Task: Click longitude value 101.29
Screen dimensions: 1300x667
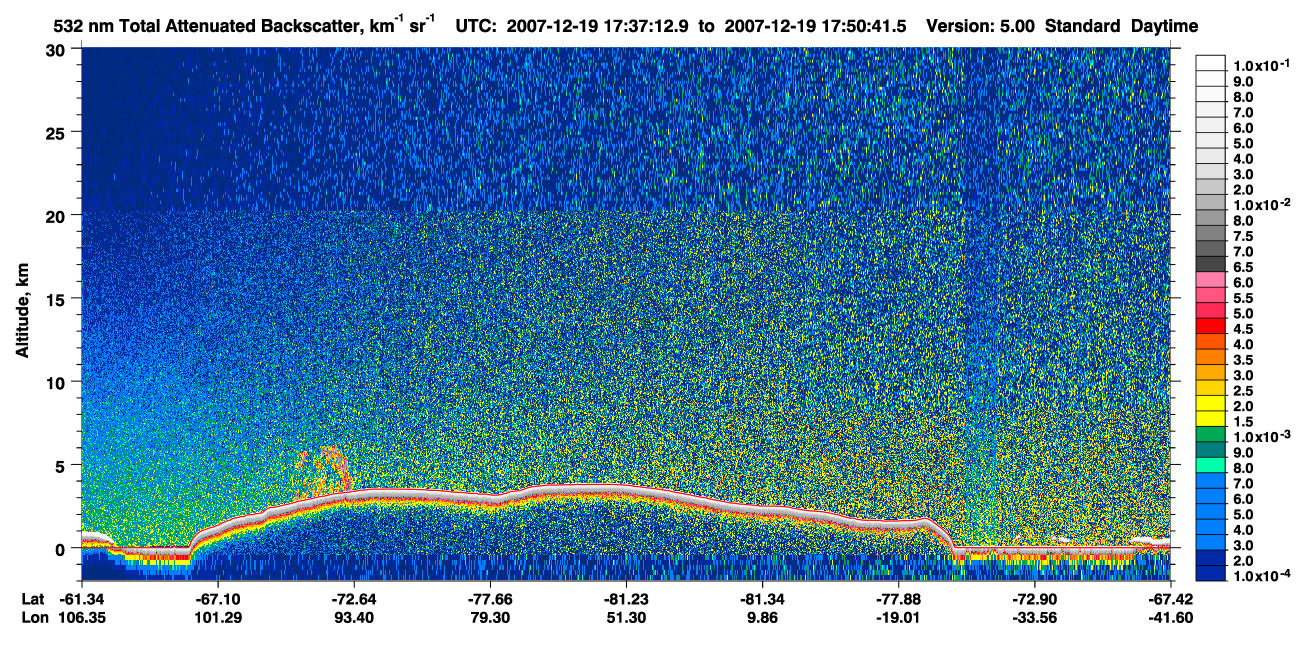Action: coord(217,617)
